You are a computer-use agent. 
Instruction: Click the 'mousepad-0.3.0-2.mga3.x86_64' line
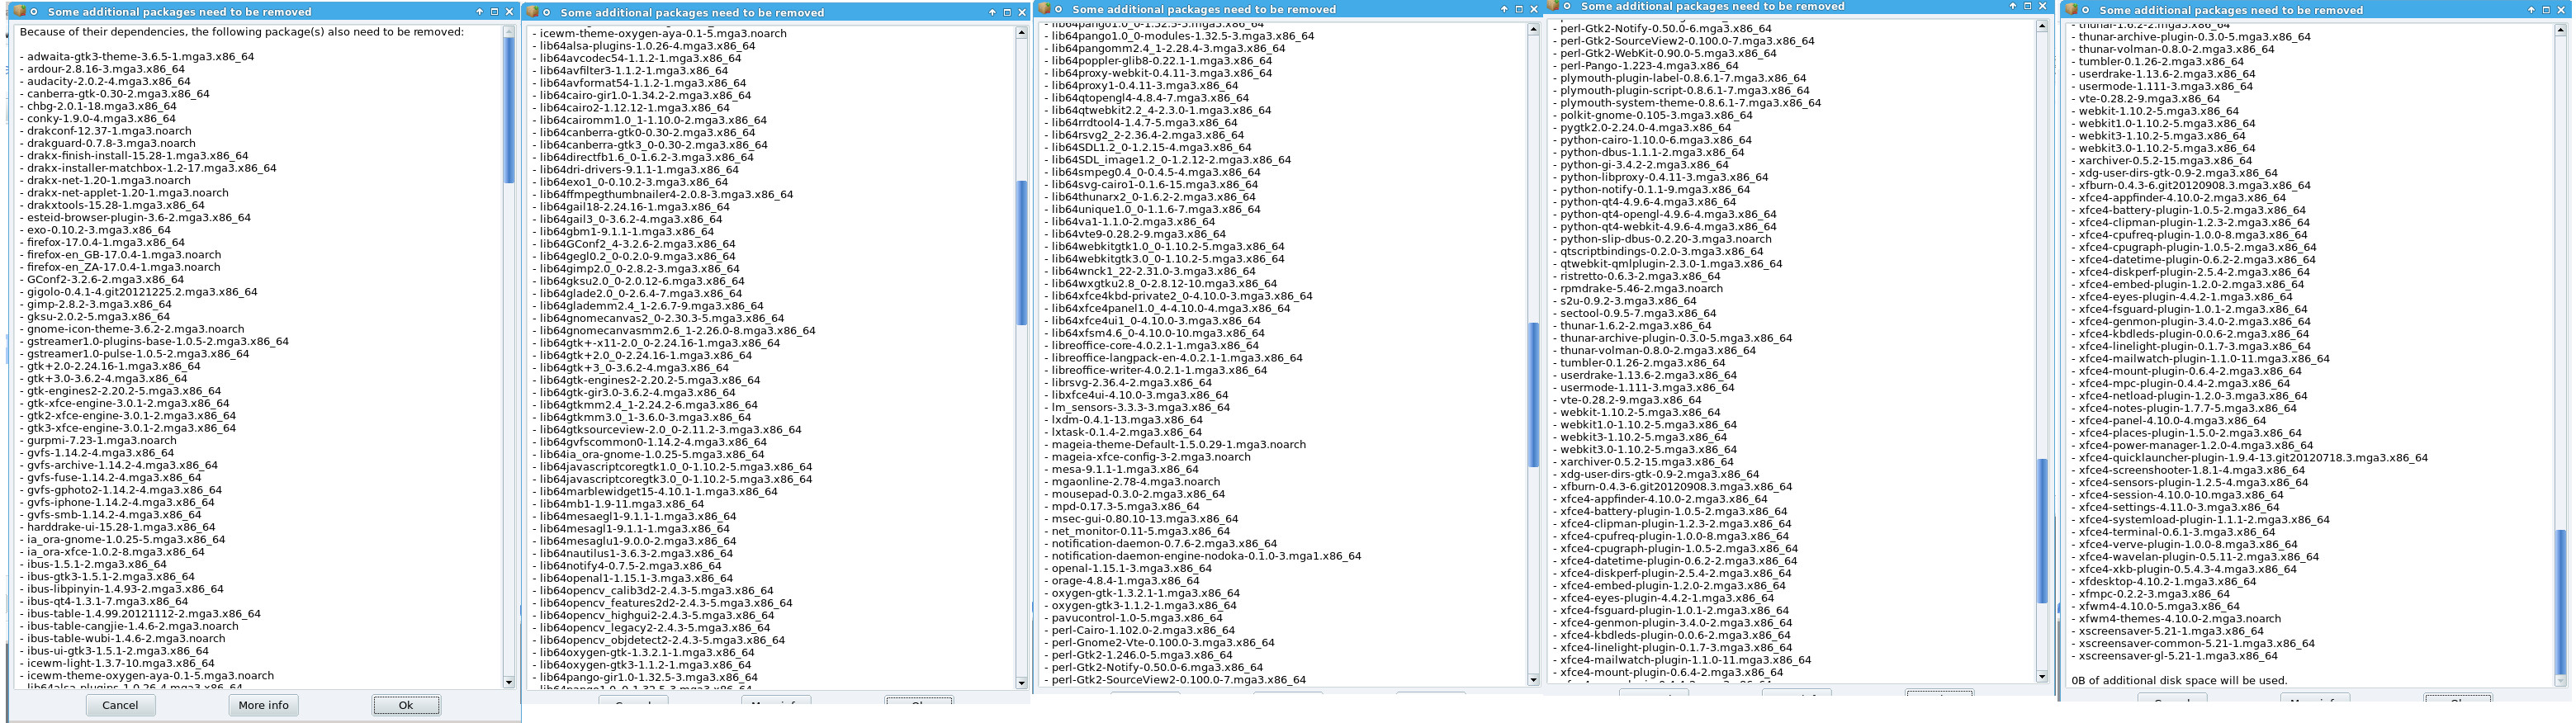(1133, 494)
